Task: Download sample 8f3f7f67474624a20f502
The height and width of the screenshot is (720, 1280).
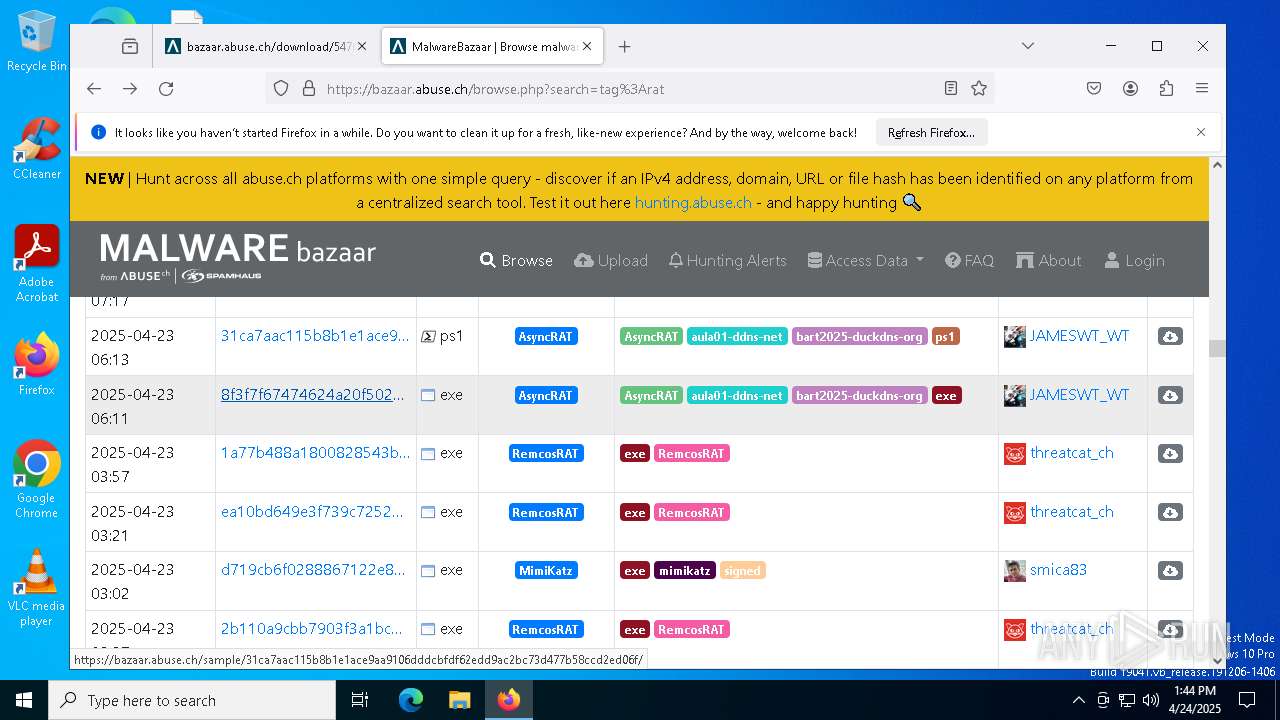Action: pyautogui.click(x=1170, y=396)
